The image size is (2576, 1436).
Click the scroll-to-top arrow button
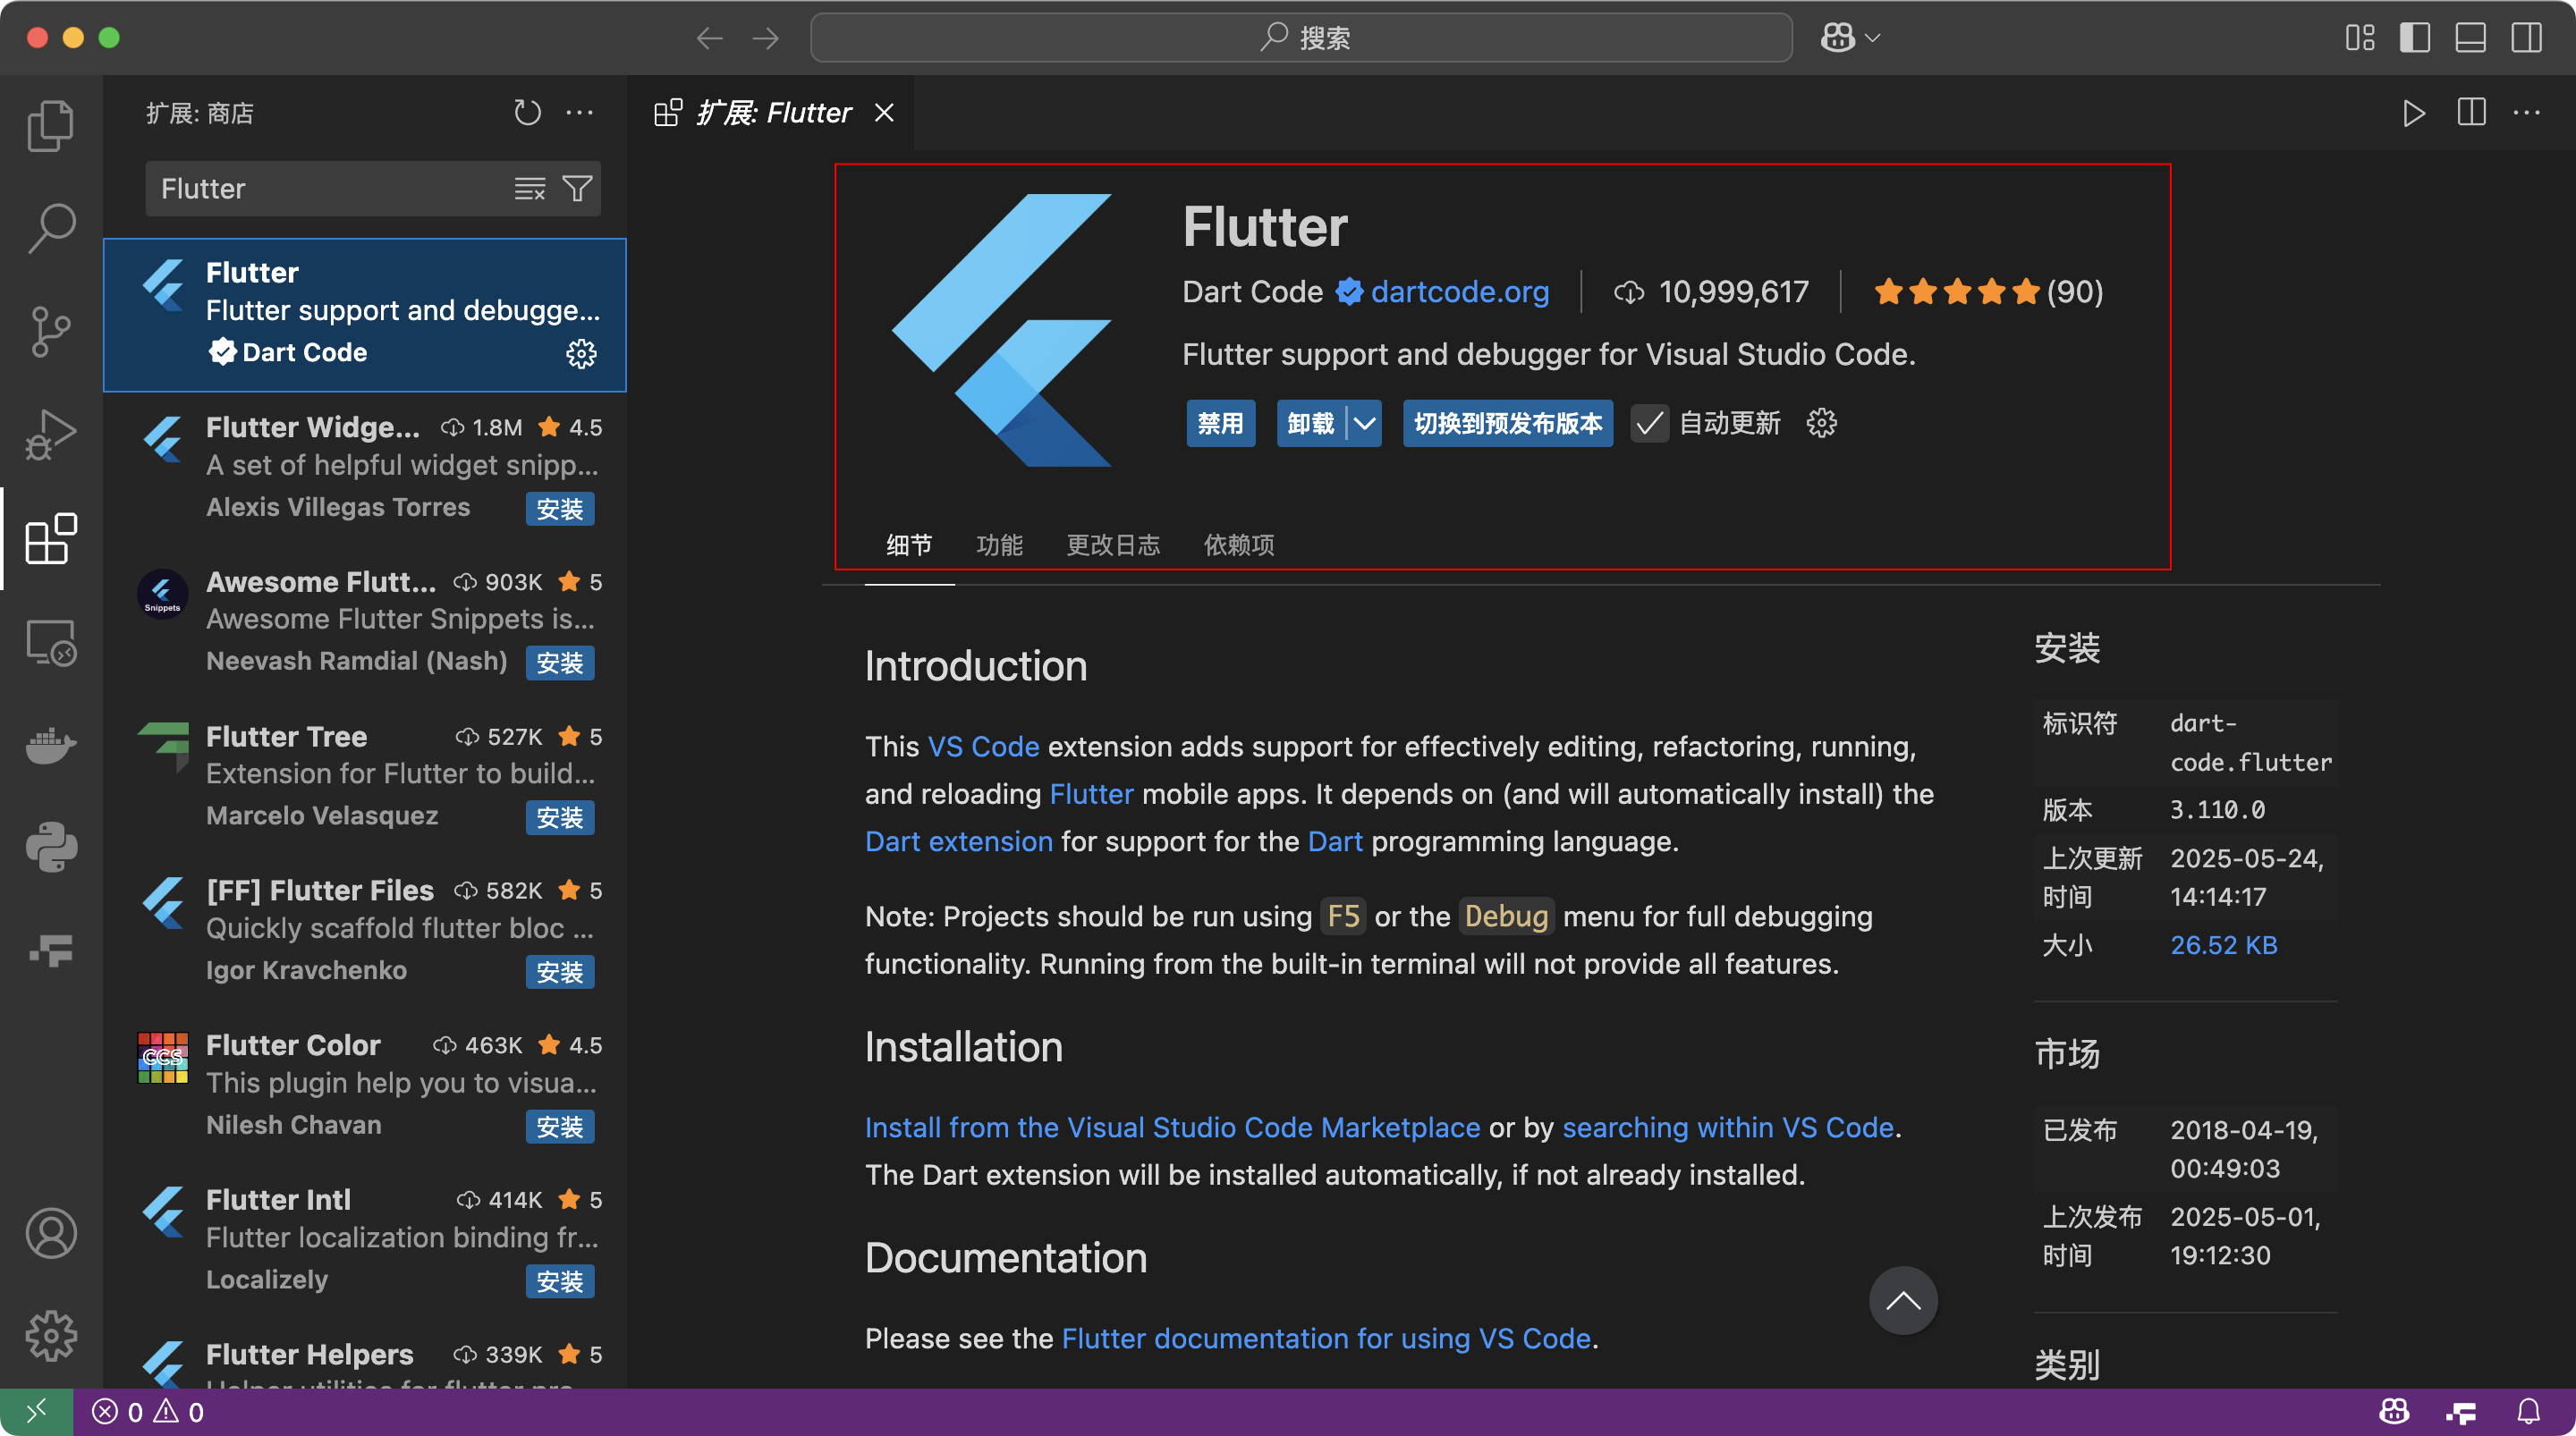coord(1902,1300)
